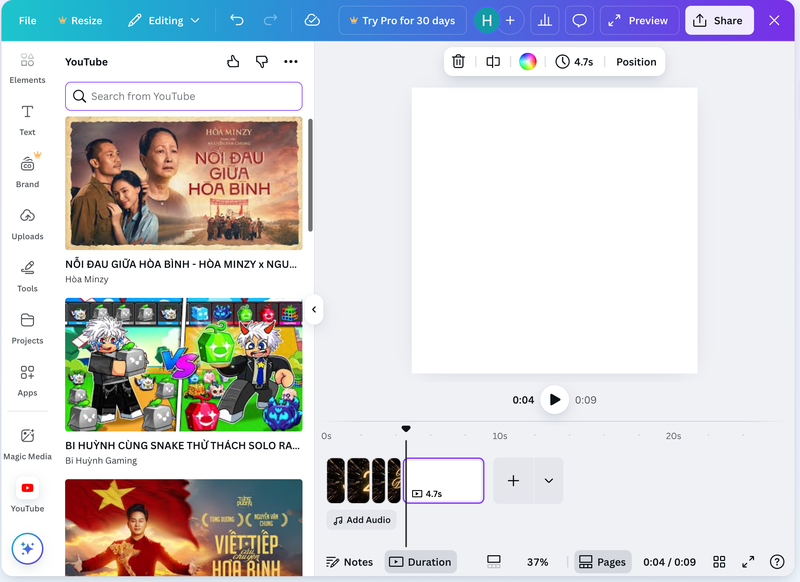Toggle the Duration display
Viewport: 800px width, 582px height.
point(420,562)
